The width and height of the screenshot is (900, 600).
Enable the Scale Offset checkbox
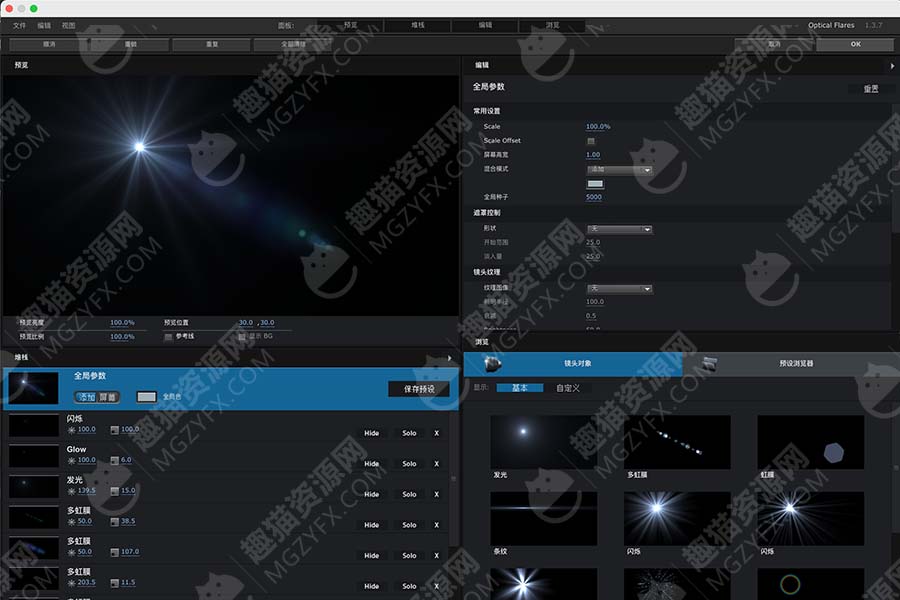591,141
